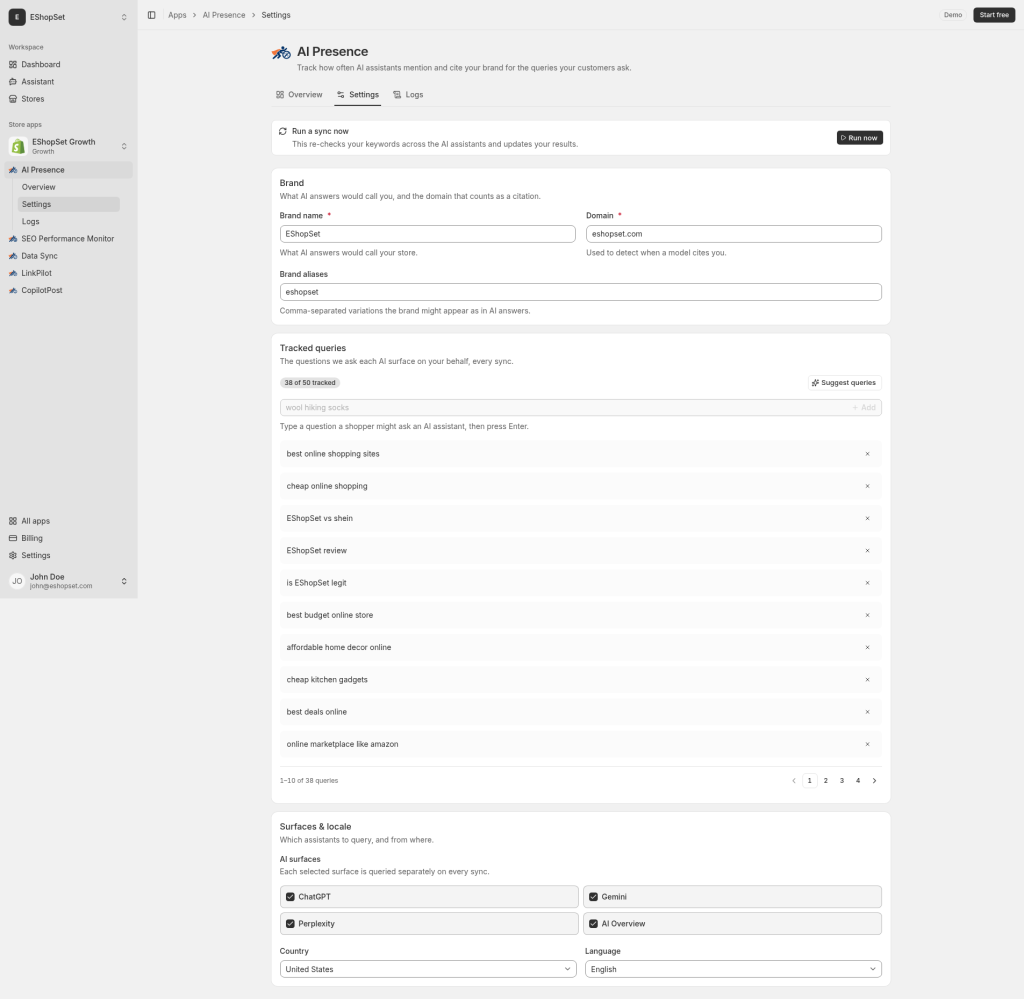The height and width of the screenshot is (999, 1024).
Task: Remove query 'best deals online'
Action: point(867,712)
